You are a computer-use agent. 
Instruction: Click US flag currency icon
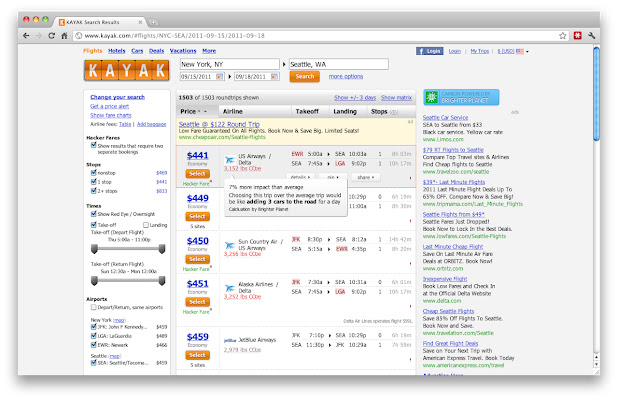pos(520,51)
